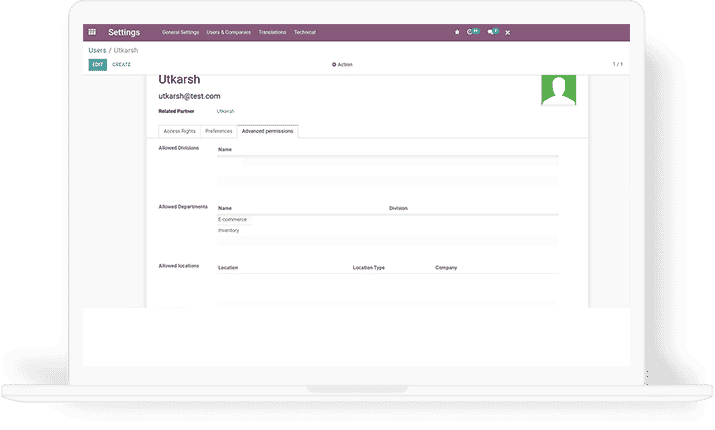Open the General Settings menu

(181, 32)
